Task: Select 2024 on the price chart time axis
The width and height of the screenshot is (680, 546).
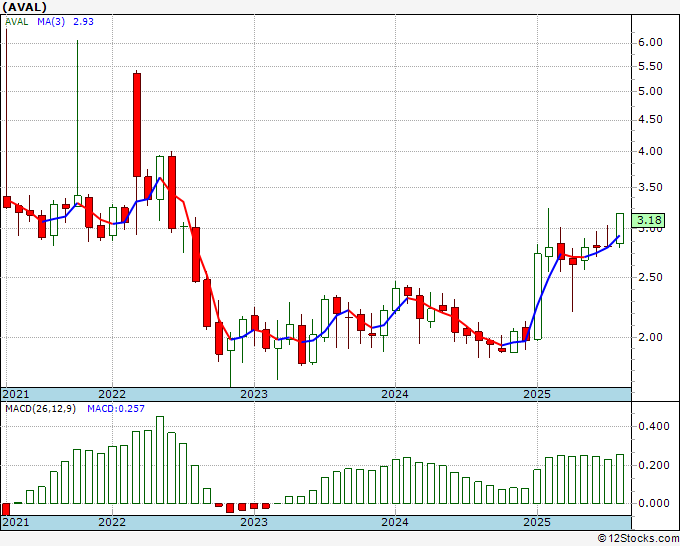Action: (395, 394)
